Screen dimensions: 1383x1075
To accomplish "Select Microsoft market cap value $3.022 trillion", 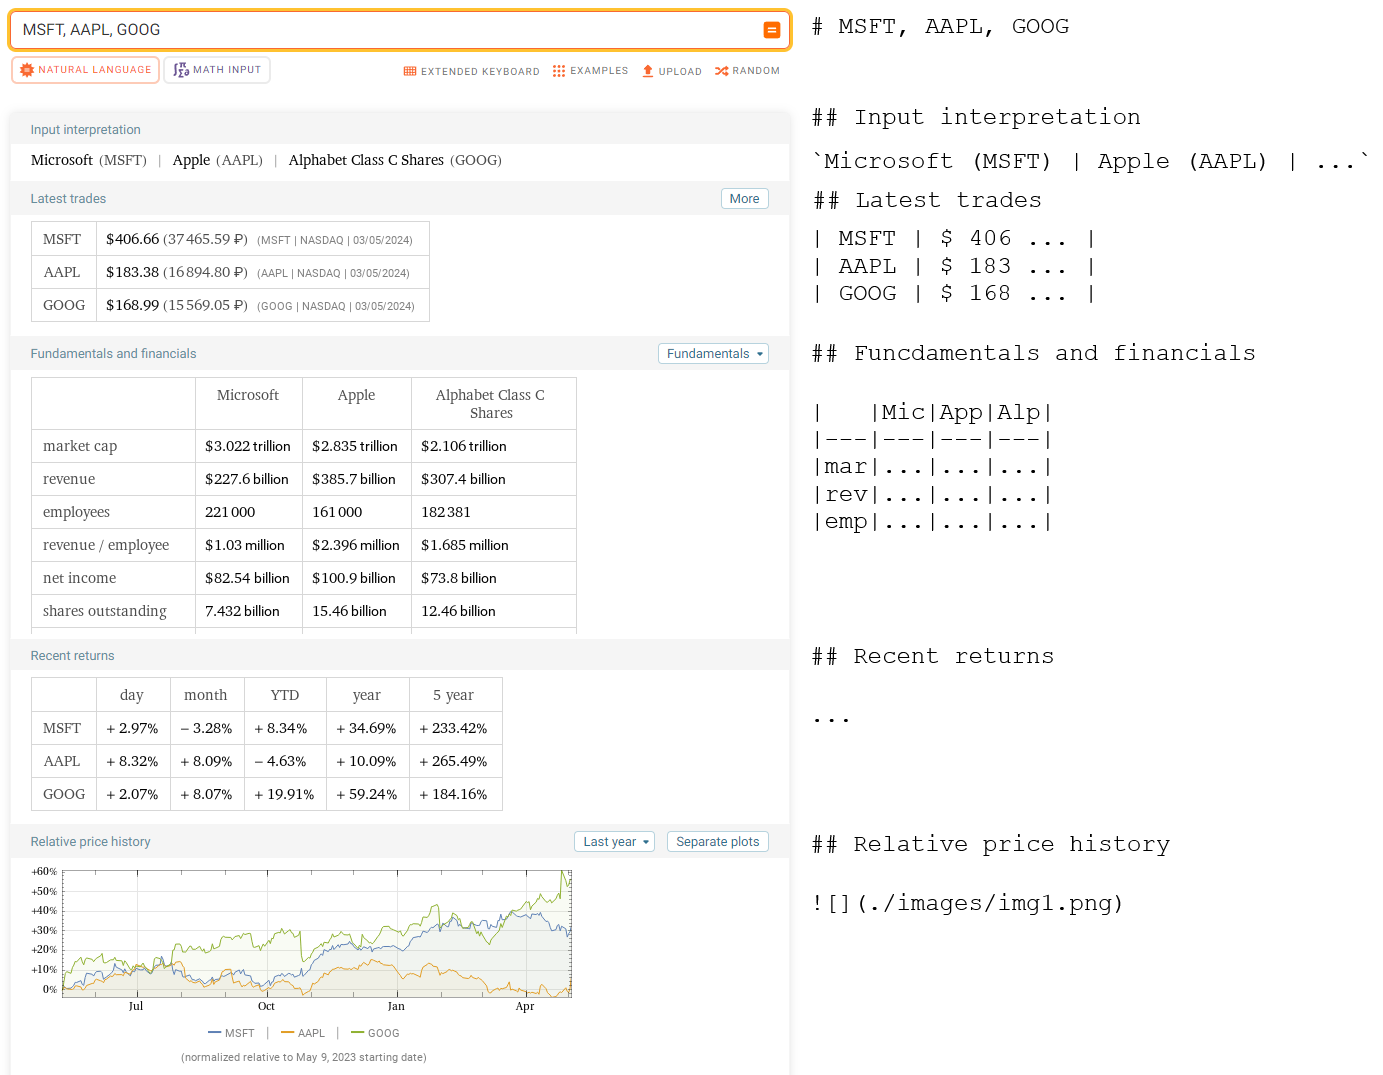I will 248,446.
